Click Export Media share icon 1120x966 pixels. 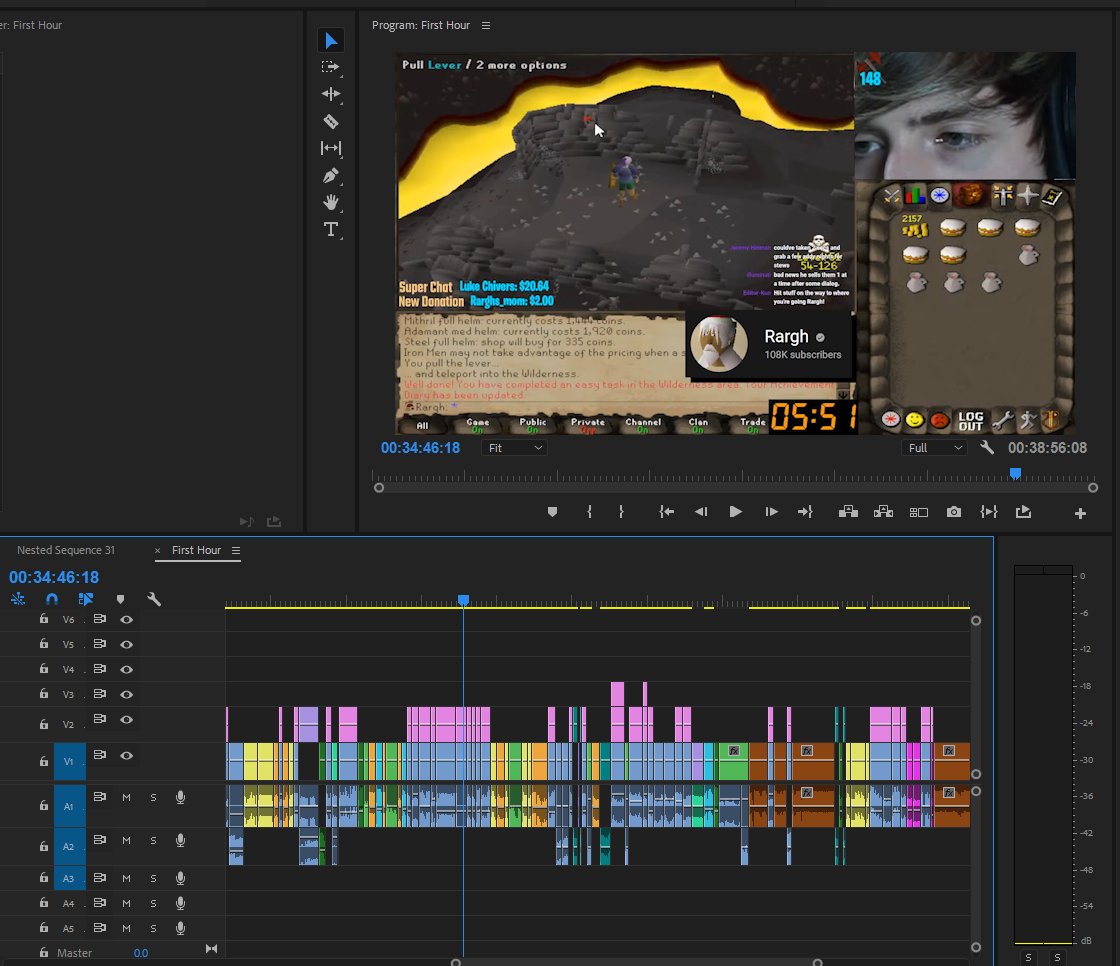1023,512
